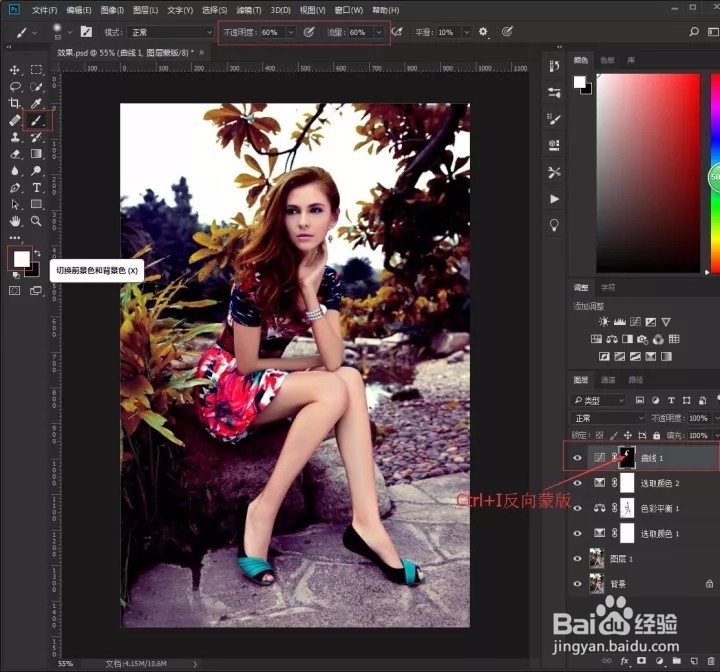Add a Levels adjustment
This screenshot has height=672, width=720.
tap(619, 322)
